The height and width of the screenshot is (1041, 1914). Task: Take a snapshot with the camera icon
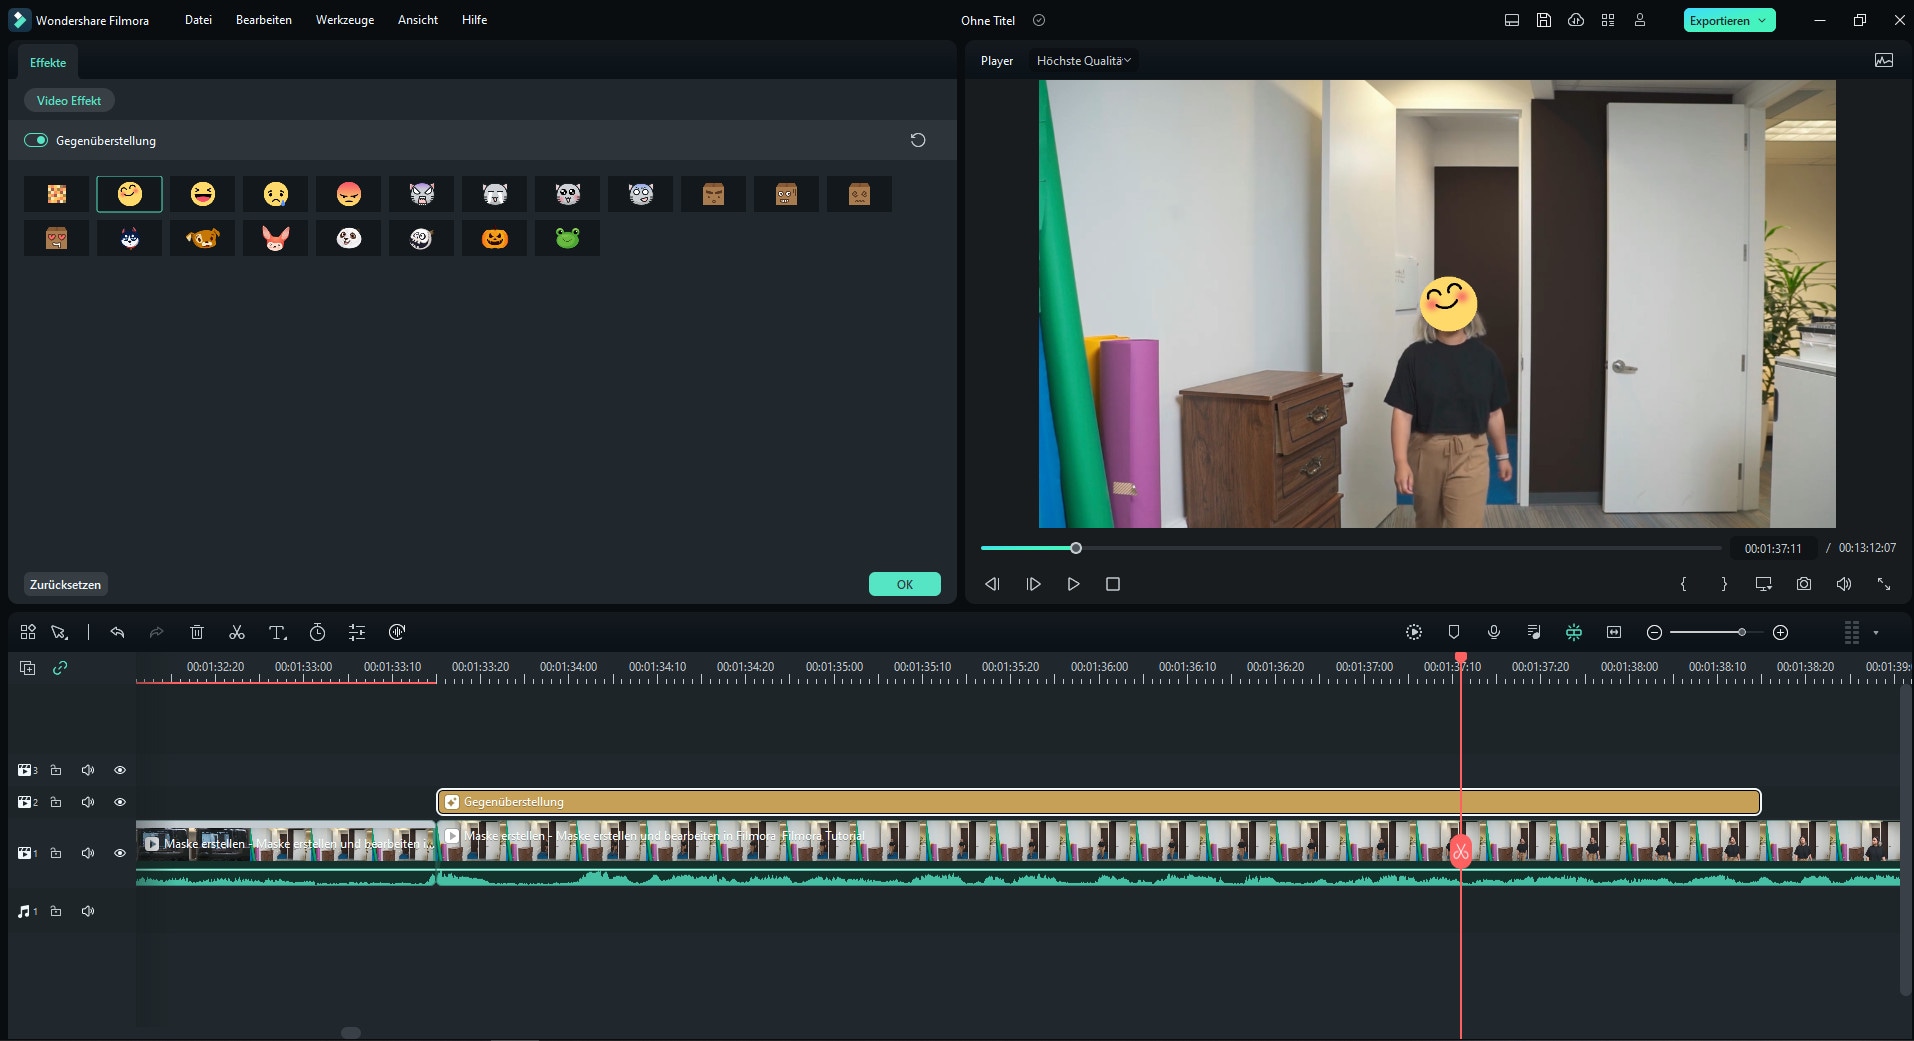click(x=1804, y=584)
